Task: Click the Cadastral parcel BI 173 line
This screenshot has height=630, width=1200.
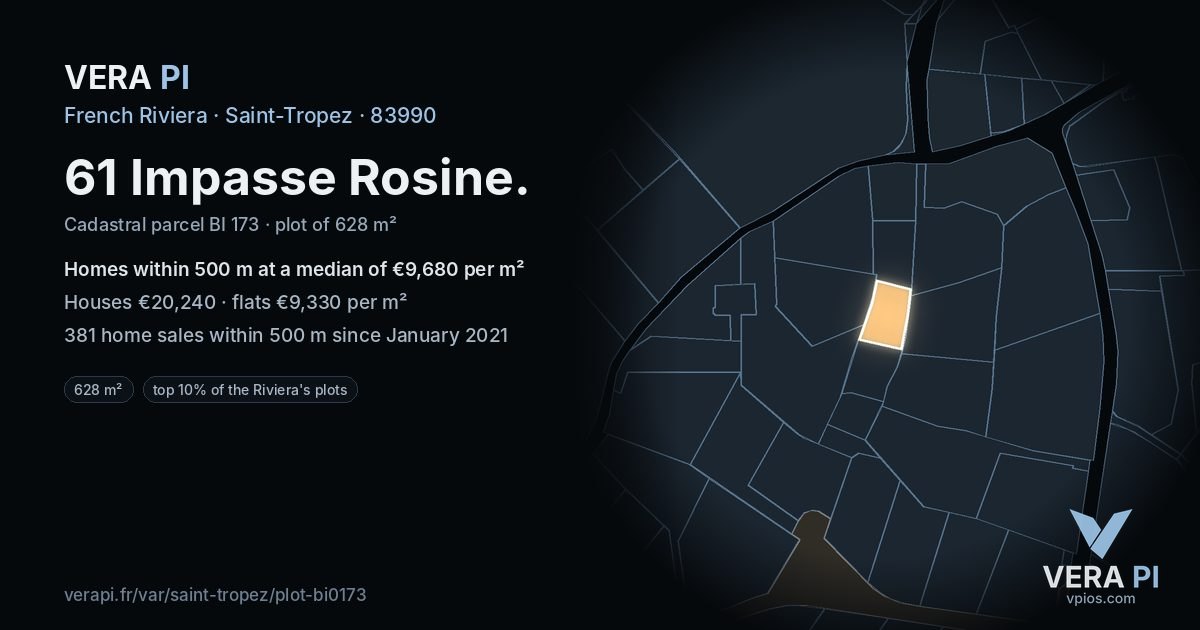Action: pos(231,224)
